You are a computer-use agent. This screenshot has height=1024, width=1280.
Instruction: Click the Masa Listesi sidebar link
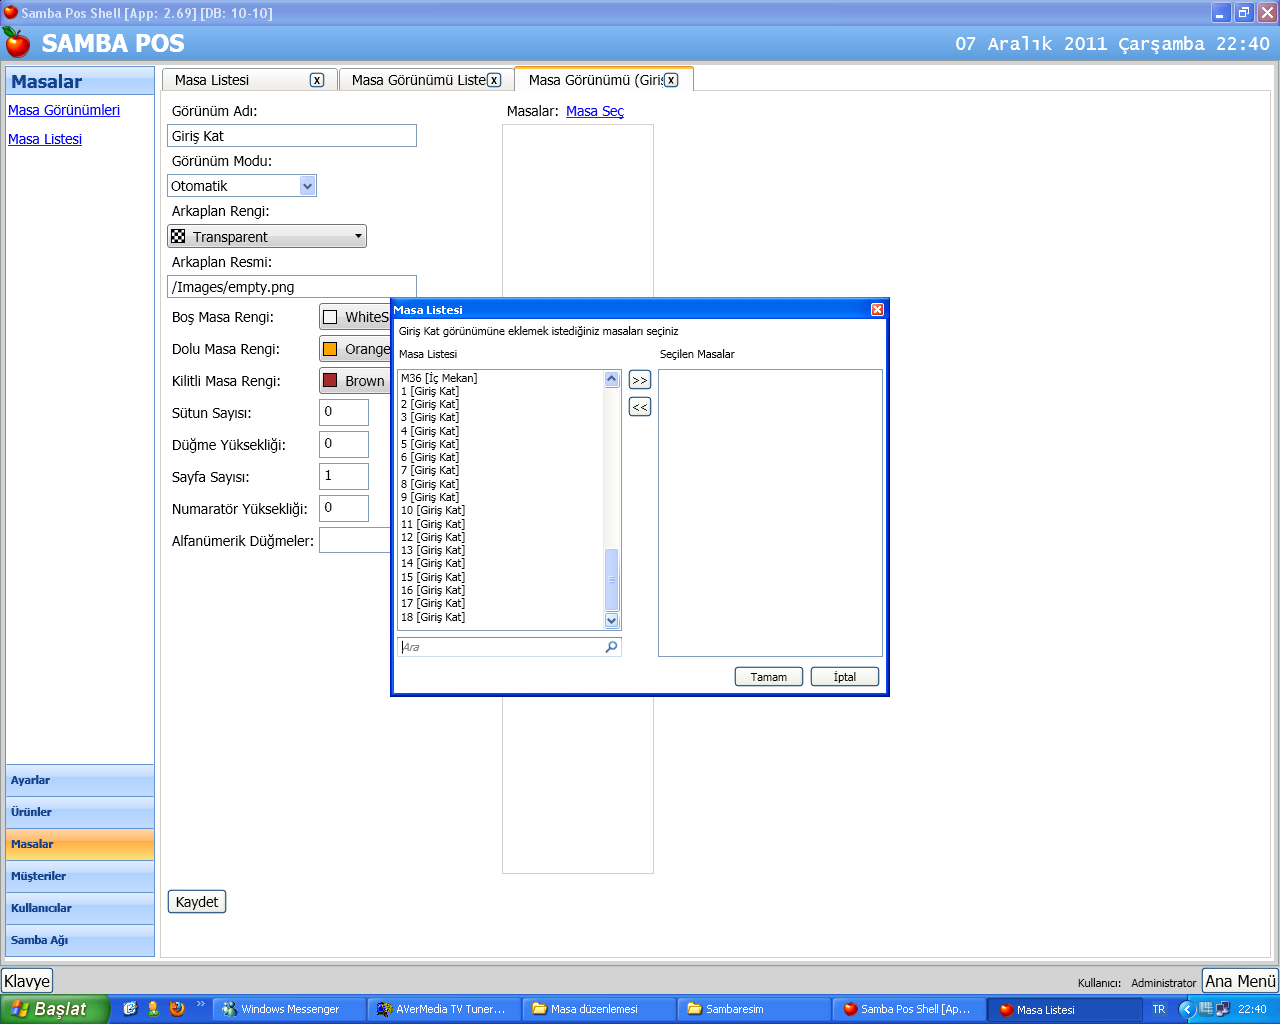45,139
